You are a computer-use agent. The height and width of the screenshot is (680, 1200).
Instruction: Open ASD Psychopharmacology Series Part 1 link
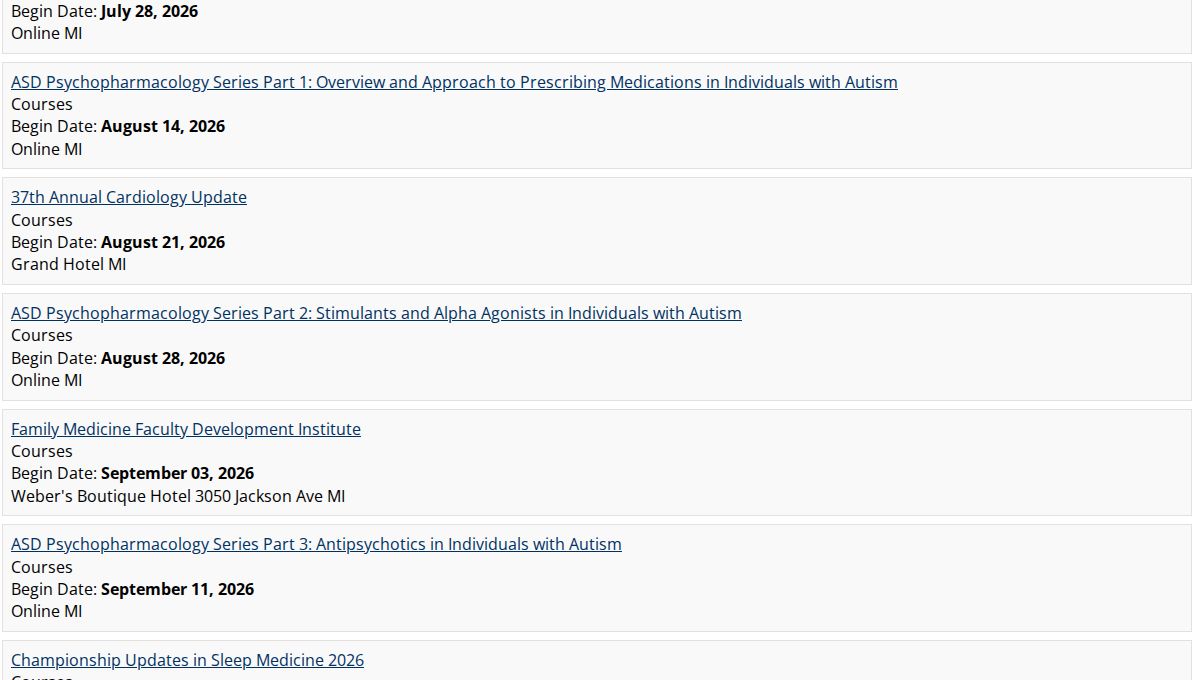coord(454,82)
